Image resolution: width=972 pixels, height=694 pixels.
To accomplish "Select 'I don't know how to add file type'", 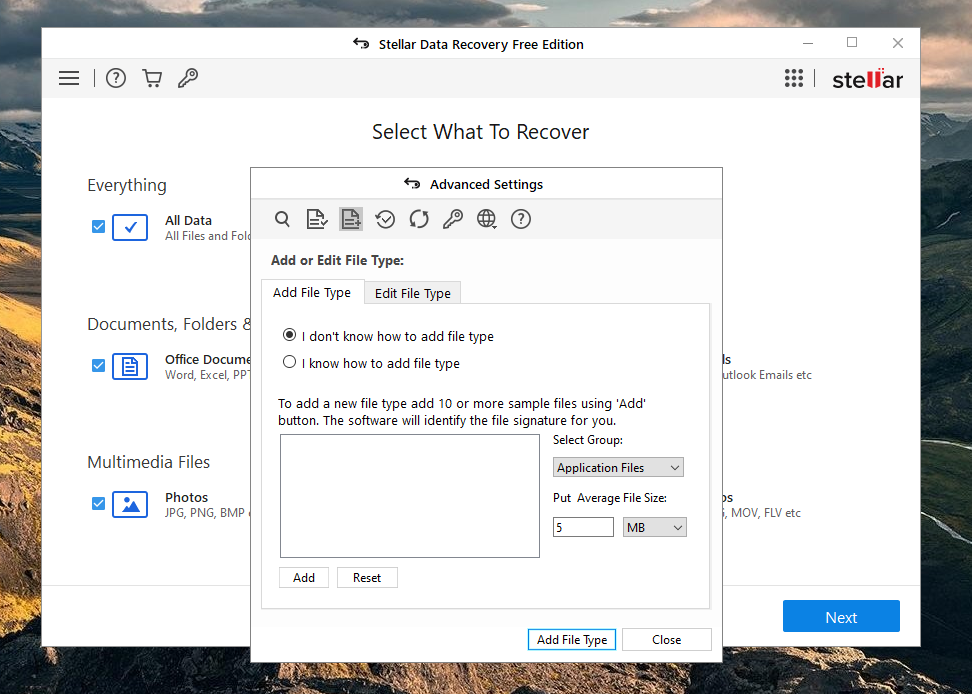I will 290,336.
